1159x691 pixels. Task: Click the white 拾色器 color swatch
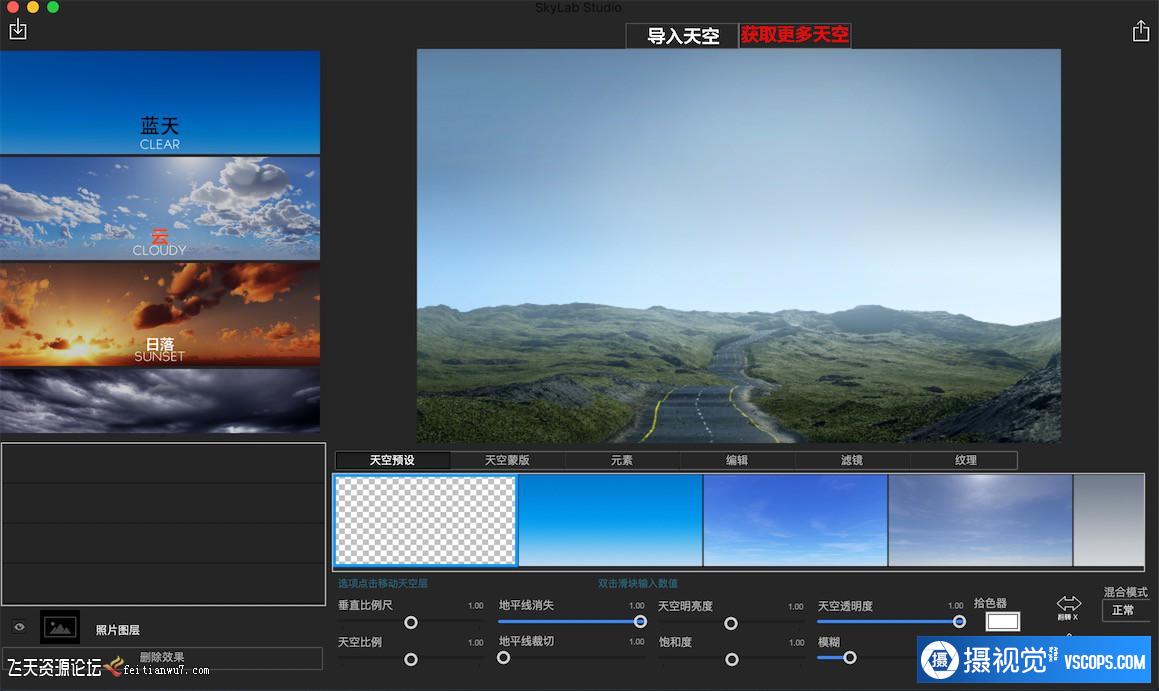pos(1003,622)
